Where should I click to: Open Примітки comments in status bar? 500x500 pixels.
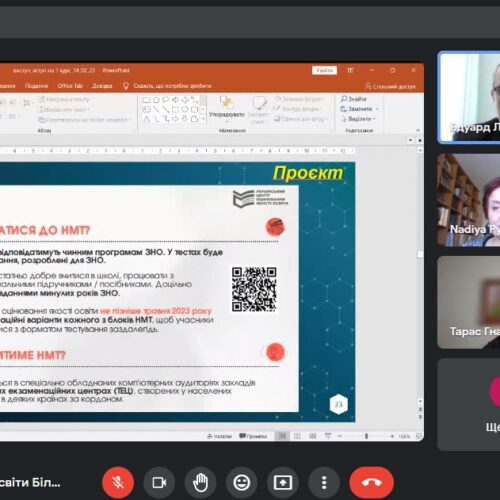pos(253,436)
